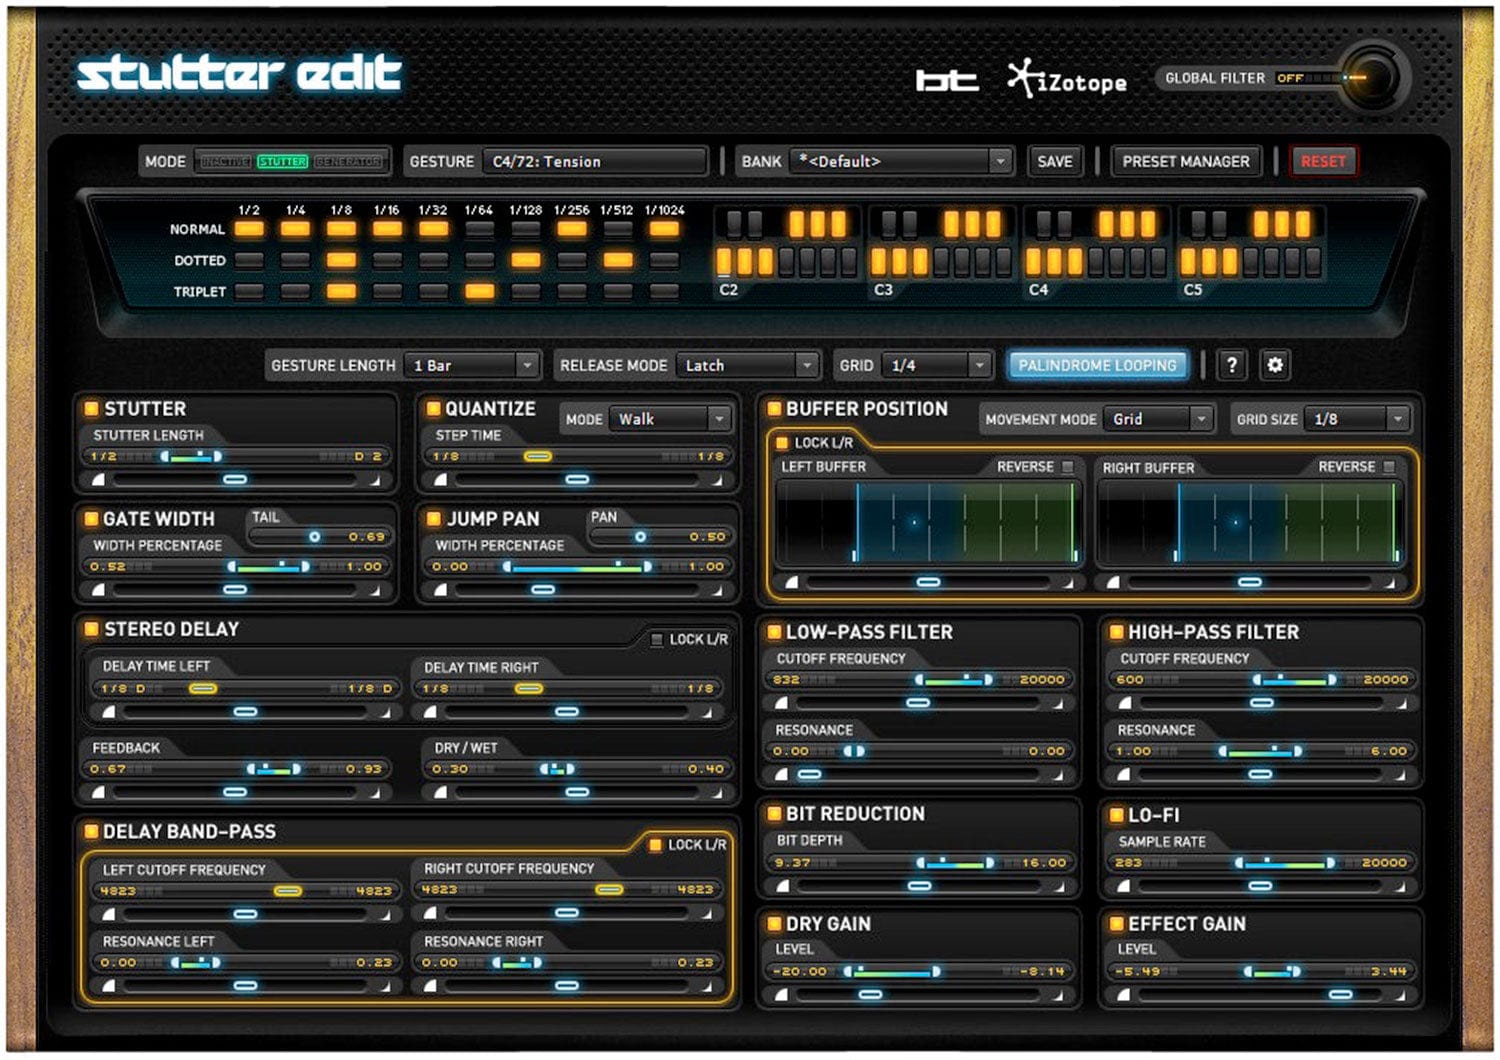This screenshot has height=1060, width=1500.
Task: Enable Reverse for the Left Buffer
Action: coord(1068,467)
